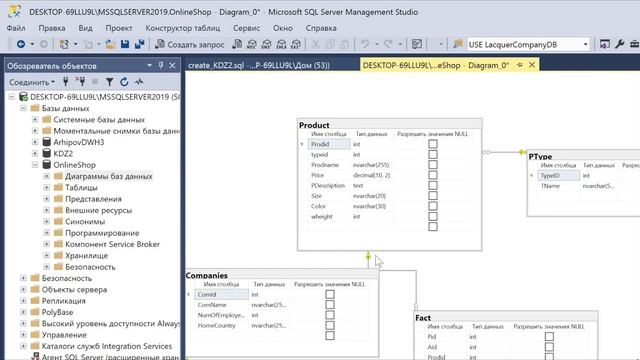
Task: Click the DAX query toolbar icon
Action: pos(296,44)
